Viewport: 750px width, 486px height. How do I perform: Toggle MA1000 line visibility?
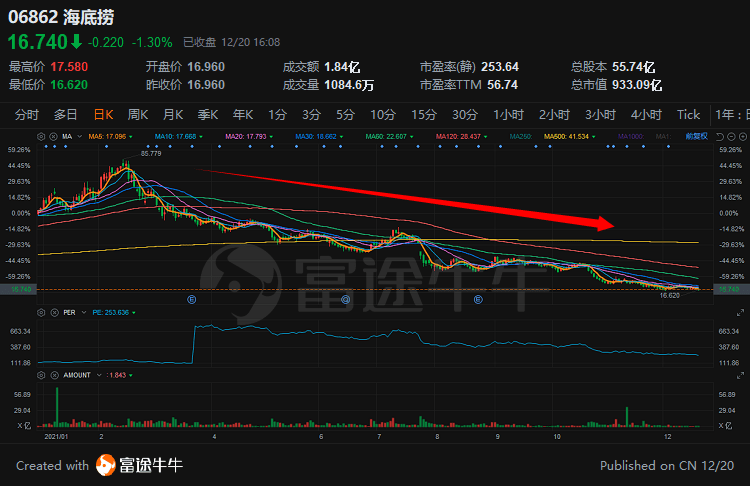[x=630, y=137]
